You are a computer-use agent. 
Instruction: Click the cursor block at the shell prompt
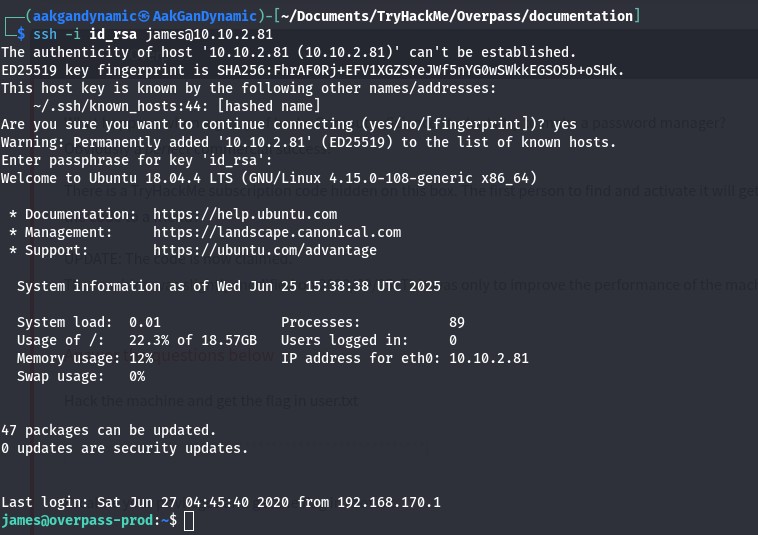coord(189,521)
